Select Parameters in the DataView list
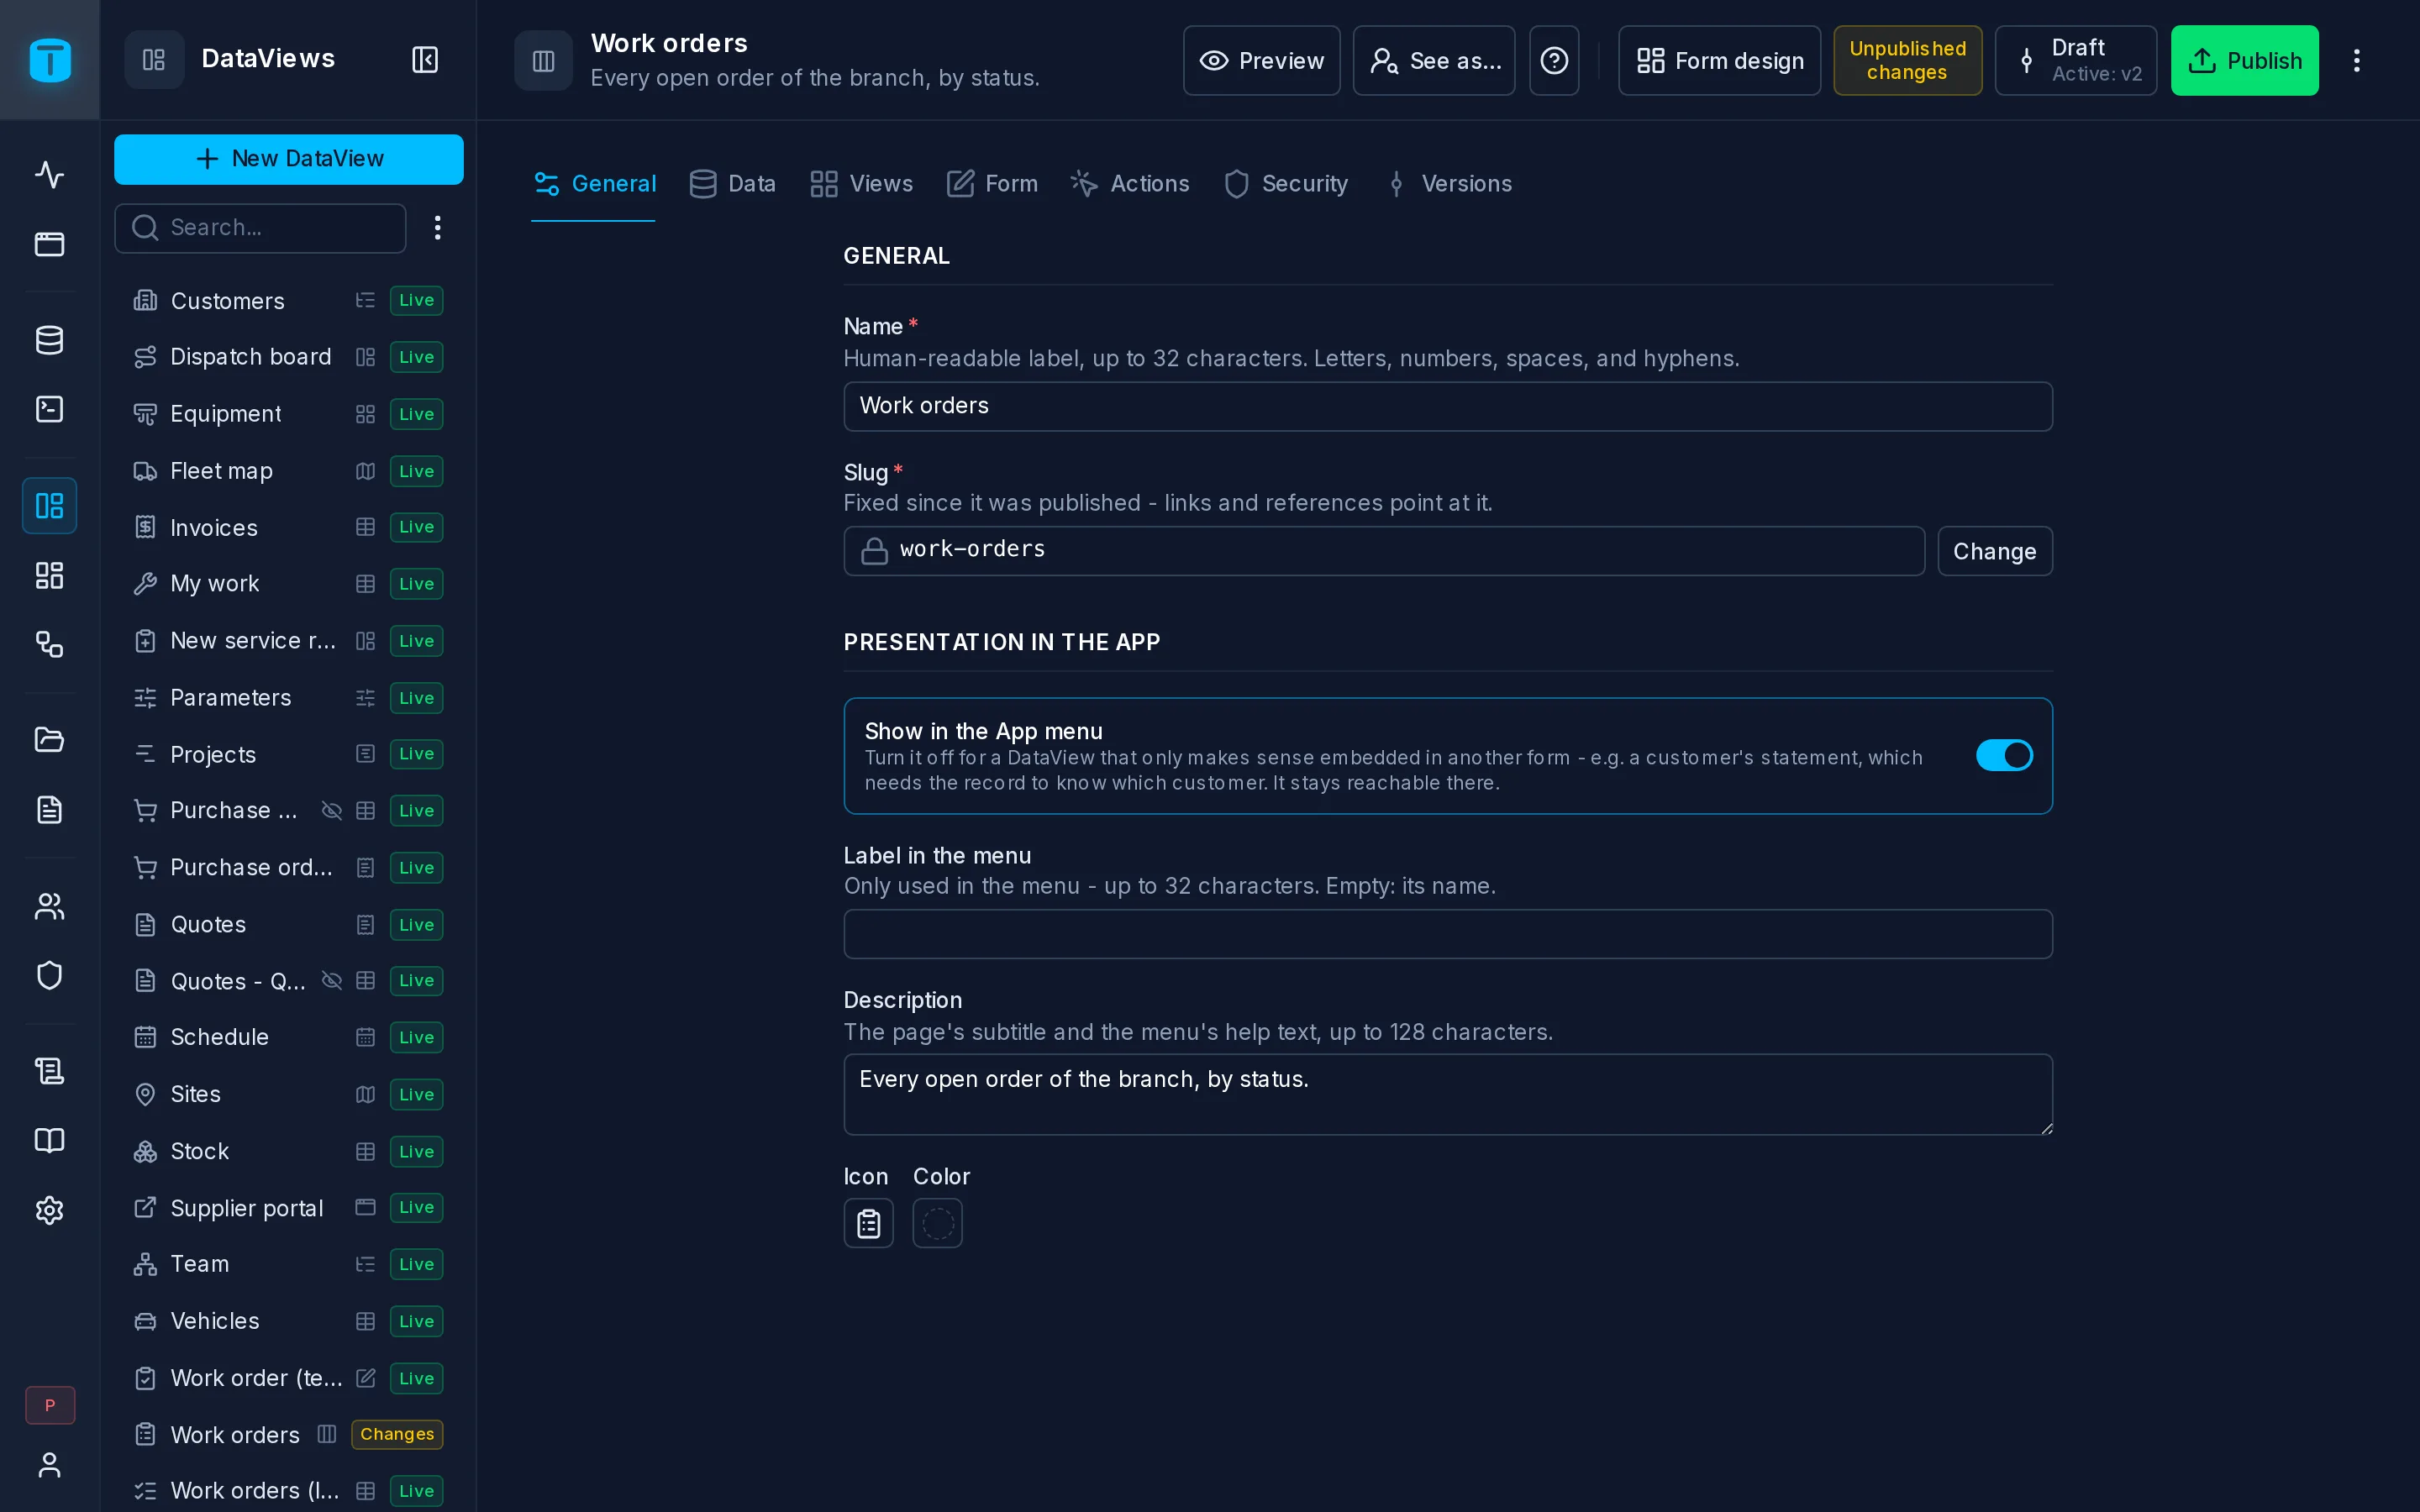 coord(288,698)
